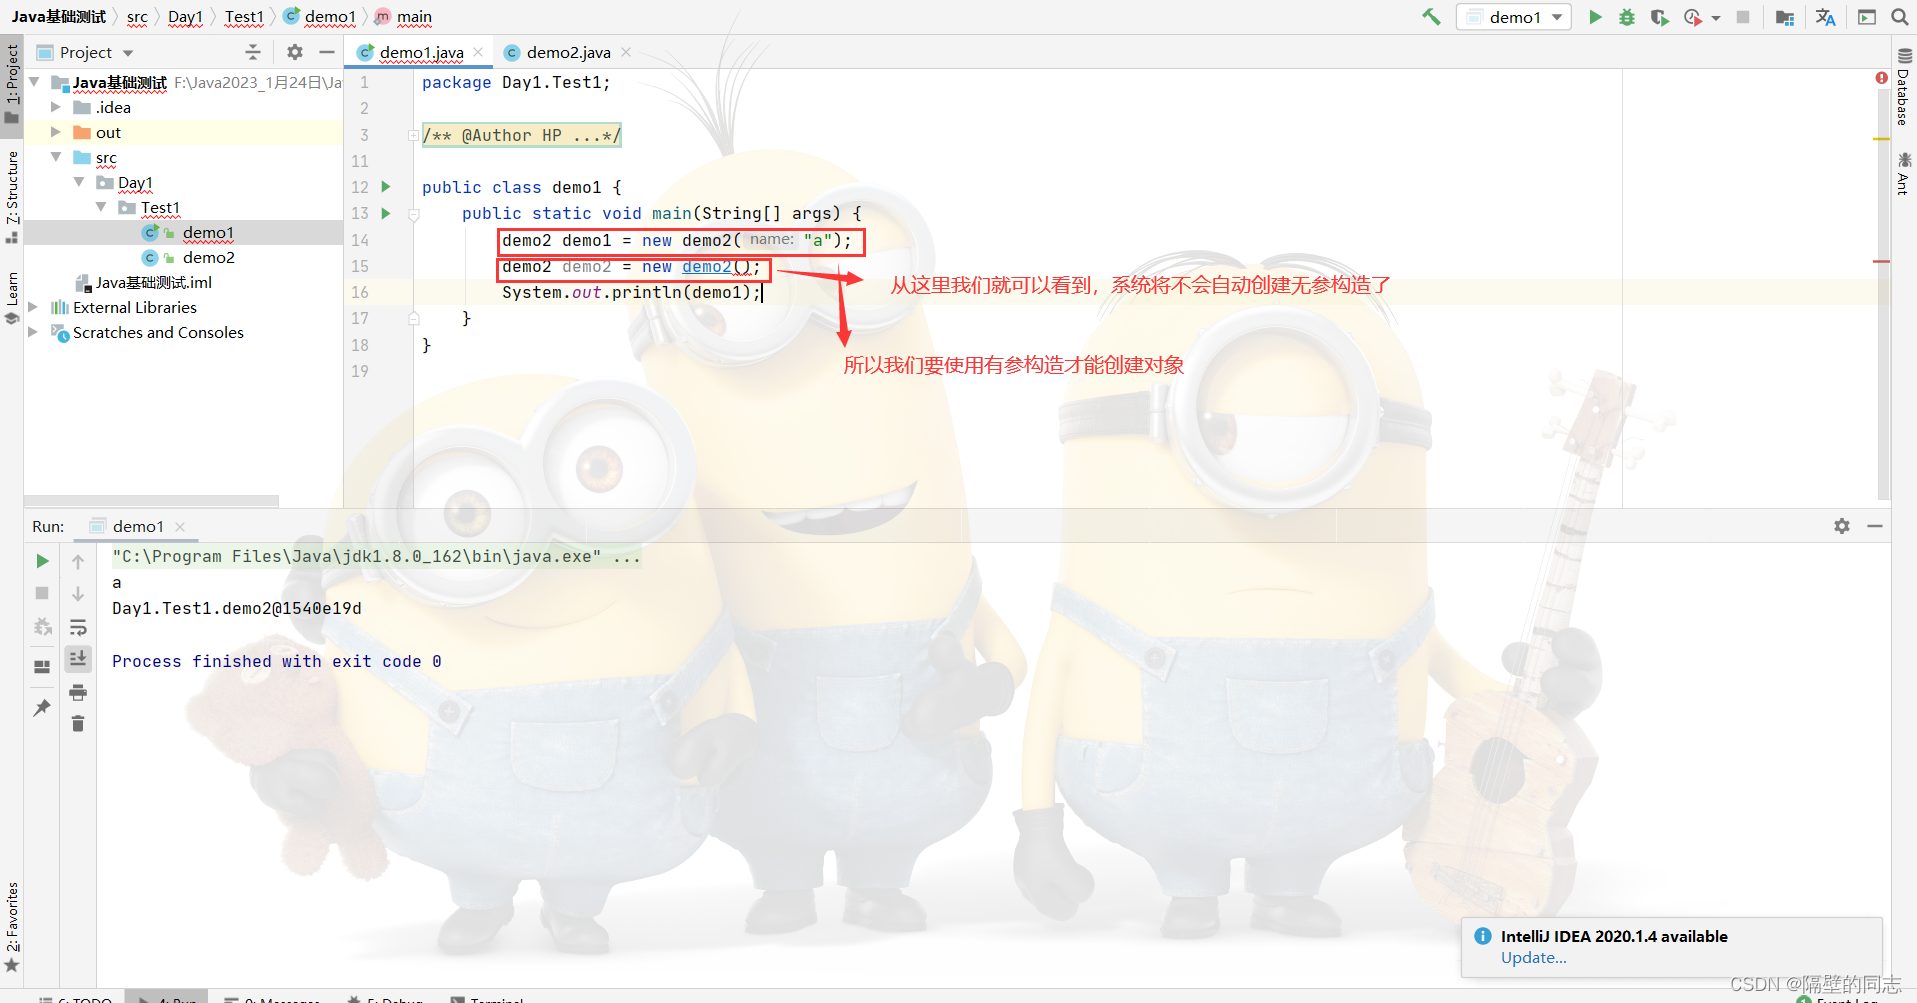
Task: Close the demo1.java tab
Action: (479, 52)
